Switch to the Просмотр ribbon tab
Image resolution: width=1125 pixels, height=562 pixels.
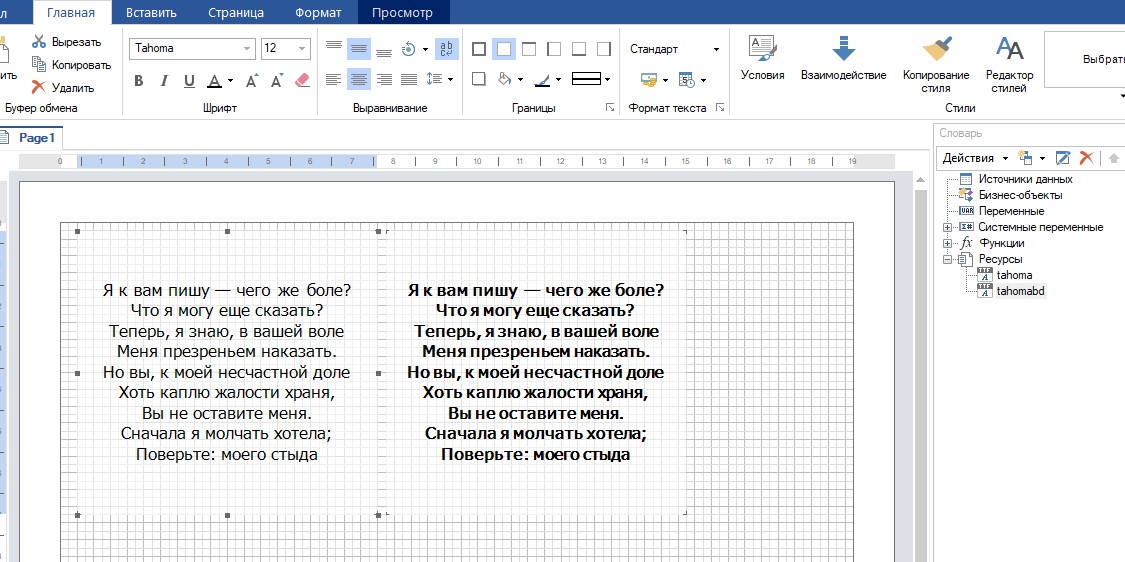click(402, 12)
